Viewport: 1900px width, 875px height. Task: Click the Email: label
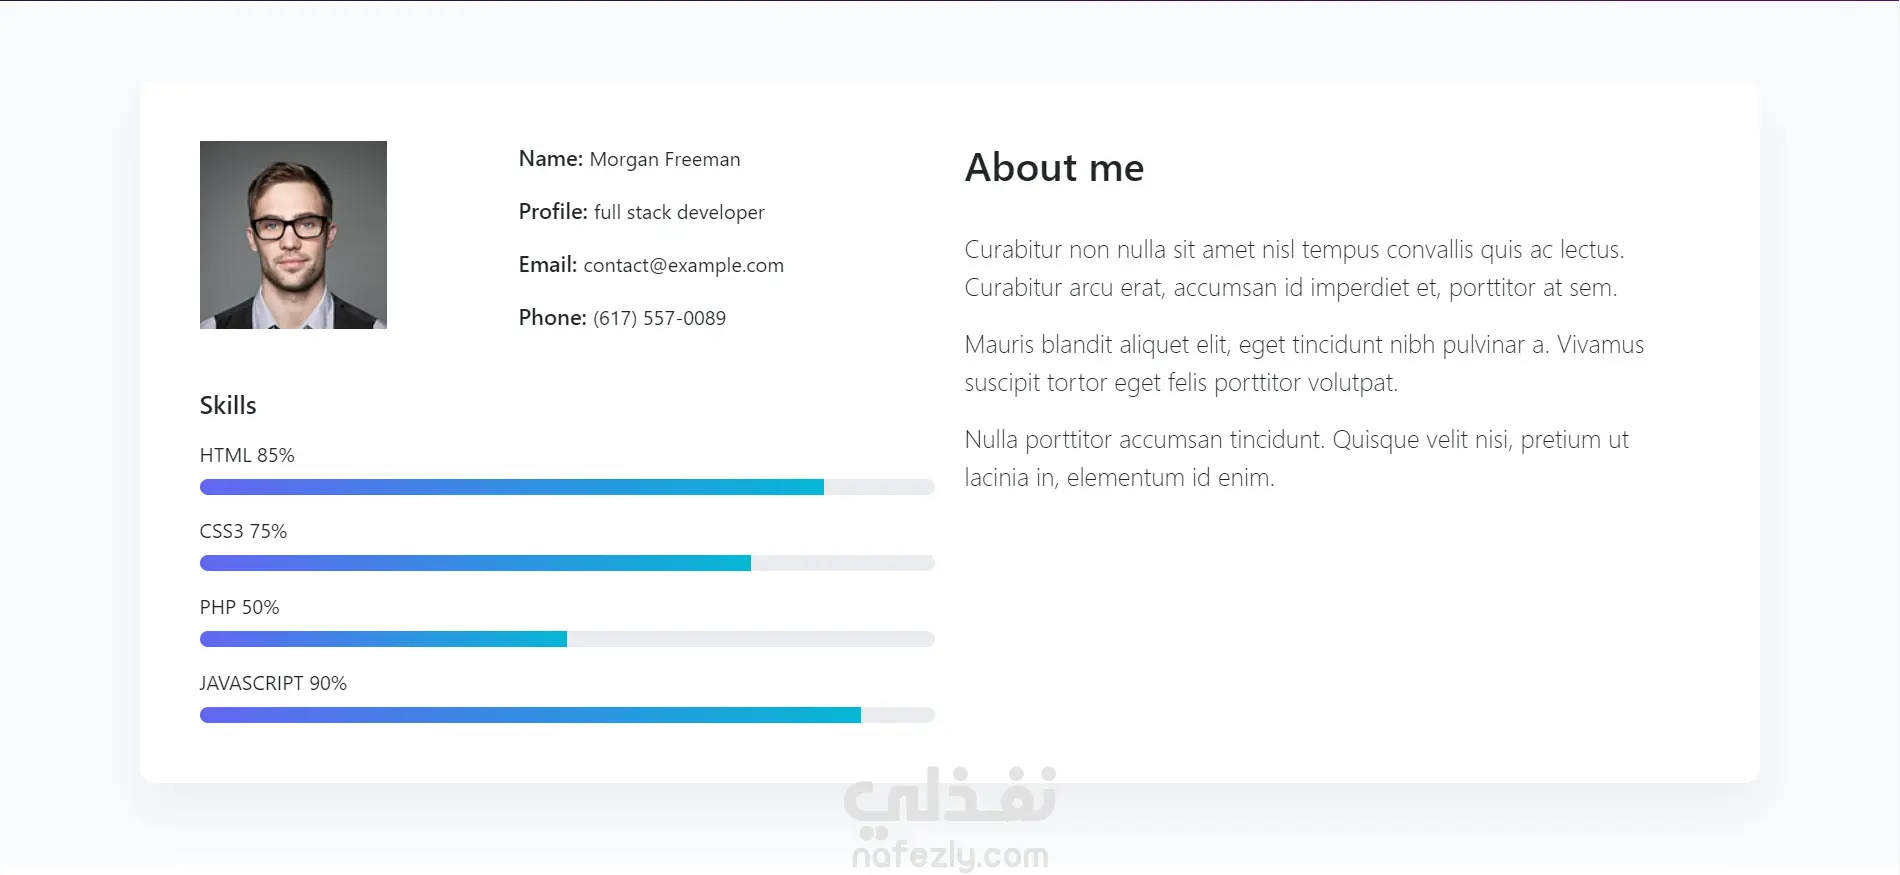(x=548, y=264)
